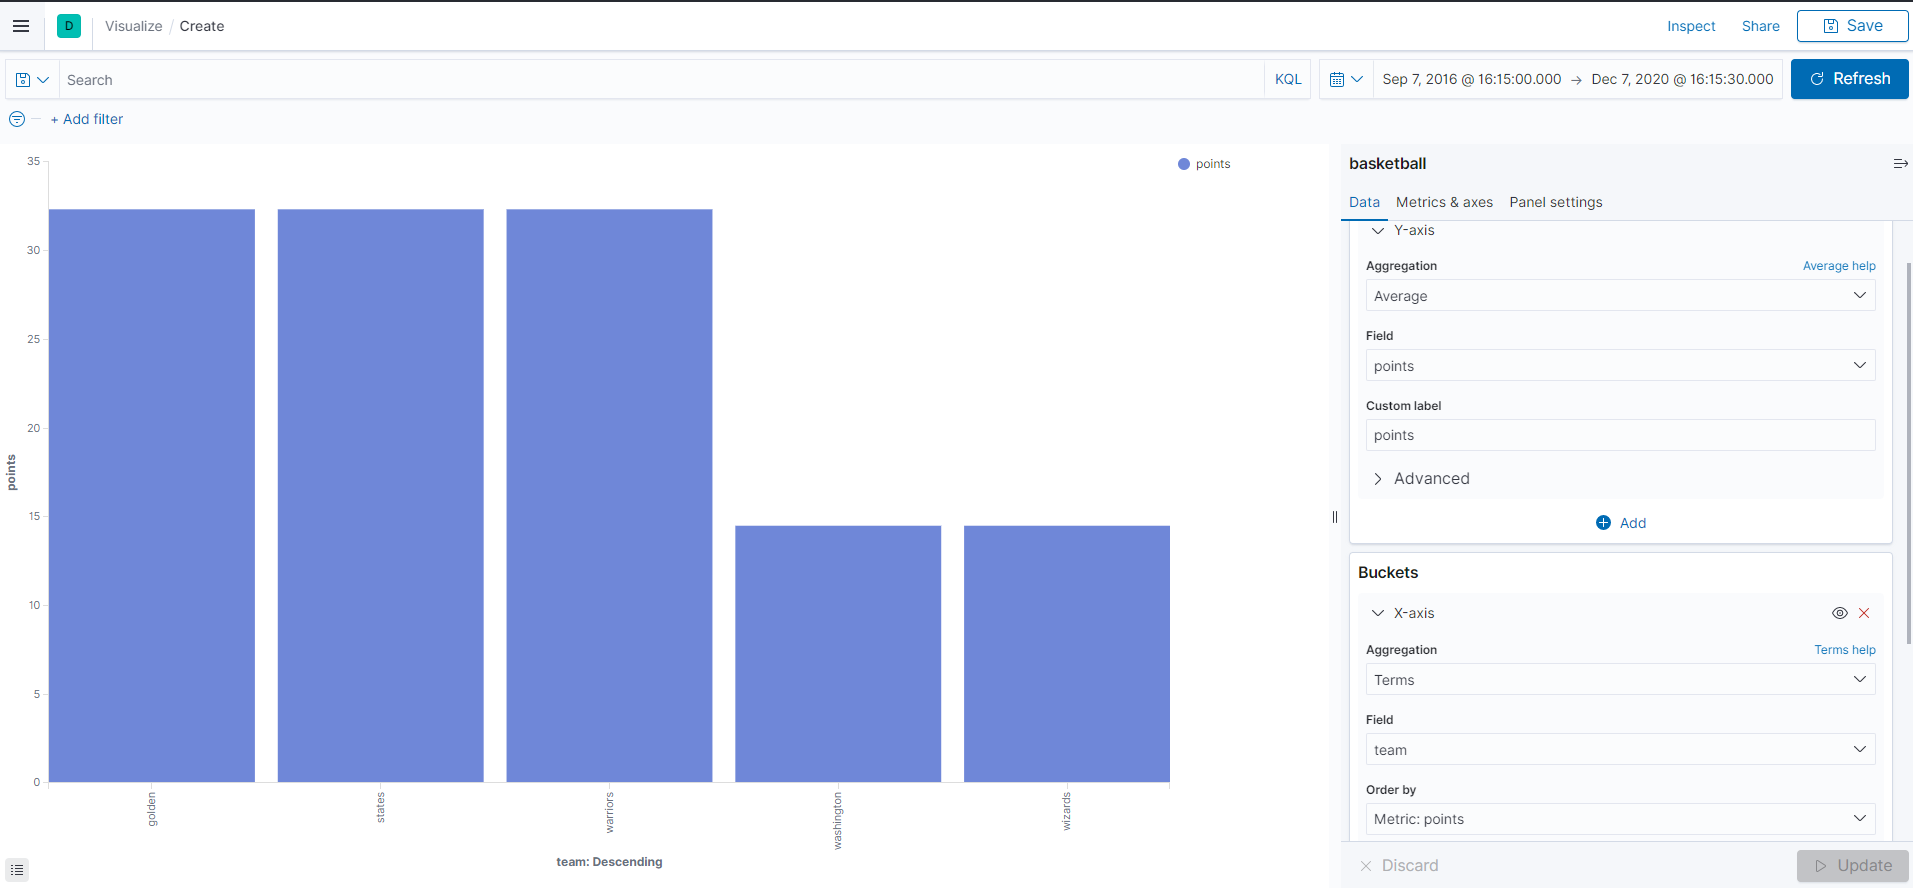This screenshot has width=1913, height=888.
Task: Open the saved query menu
Action: (x=32, y=80)
